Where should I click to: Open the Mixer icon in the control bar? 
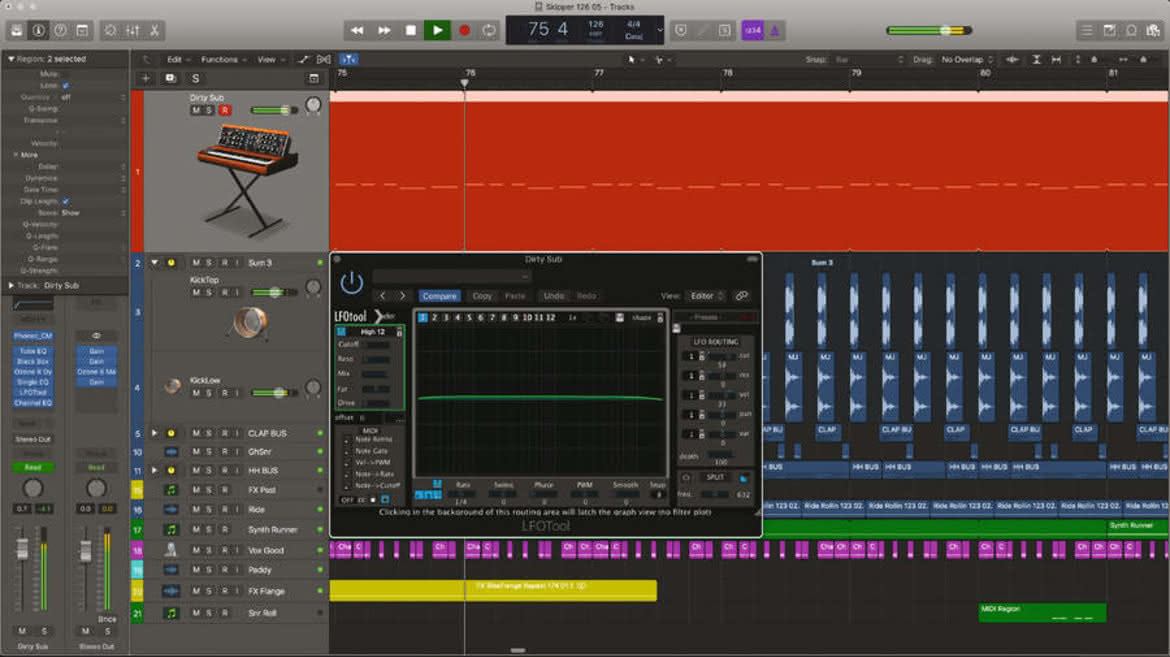click(133, 31)
